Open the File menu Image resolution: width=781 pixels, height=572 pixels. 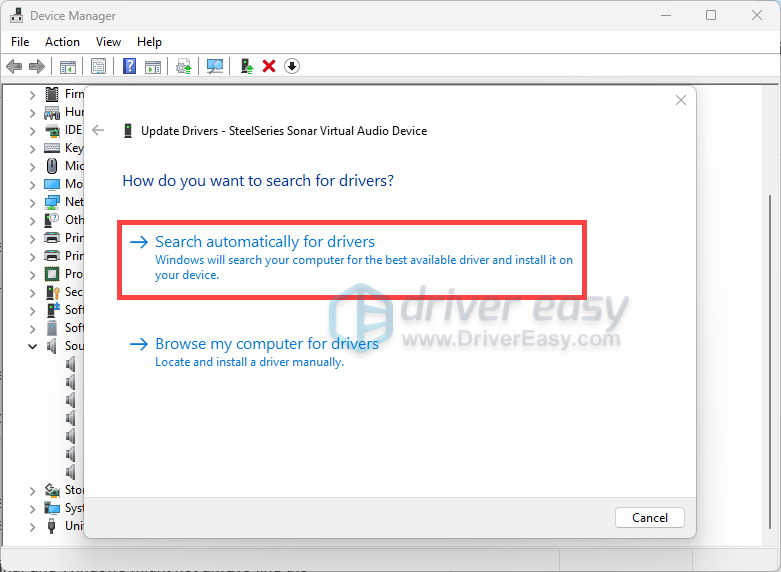point(20,42)
